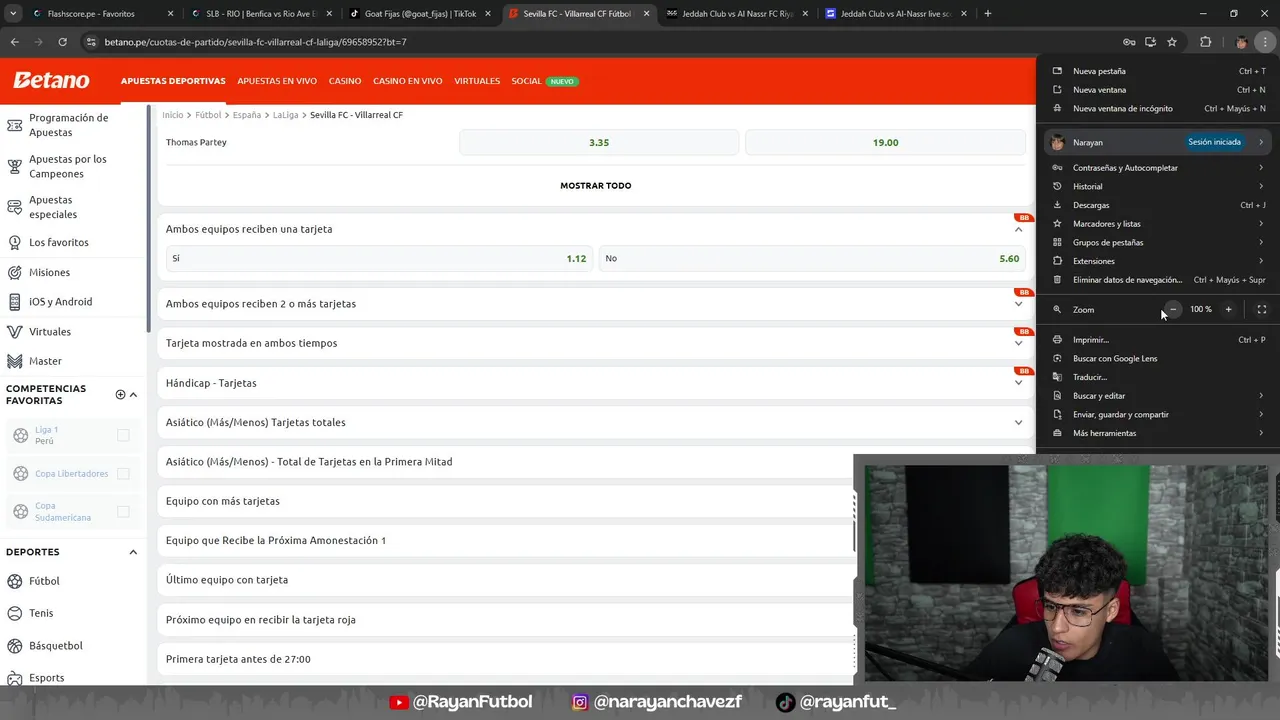
Task: Open Equipo con más tarjetas market
Action: (x=506, y=501)
